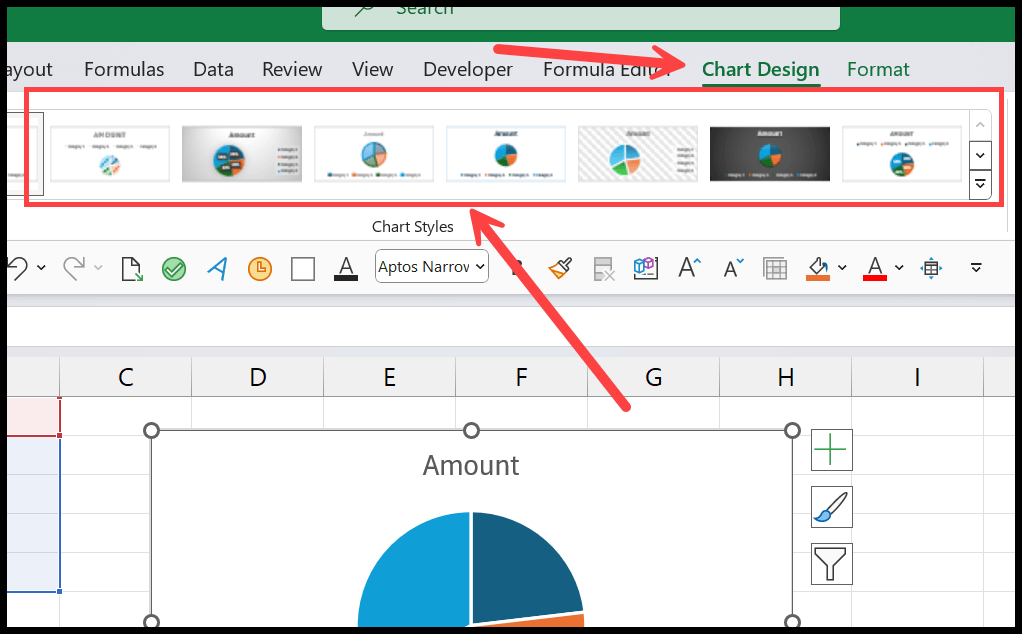The height and width of the screenshot is (634, 1022).
Task: Select column H header
Action: click(785, 377)
